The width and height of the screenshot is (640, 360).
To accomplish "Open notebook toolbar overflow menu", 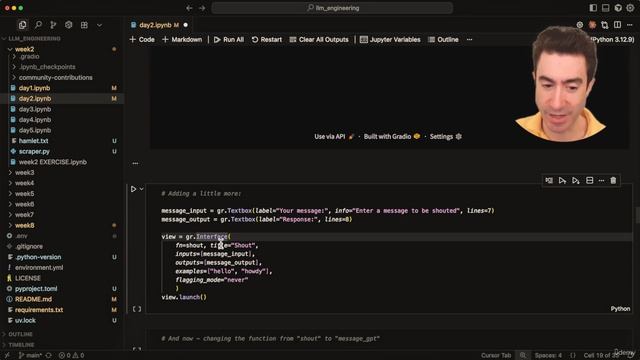I will pyautogui.click(x=469, y=40).
